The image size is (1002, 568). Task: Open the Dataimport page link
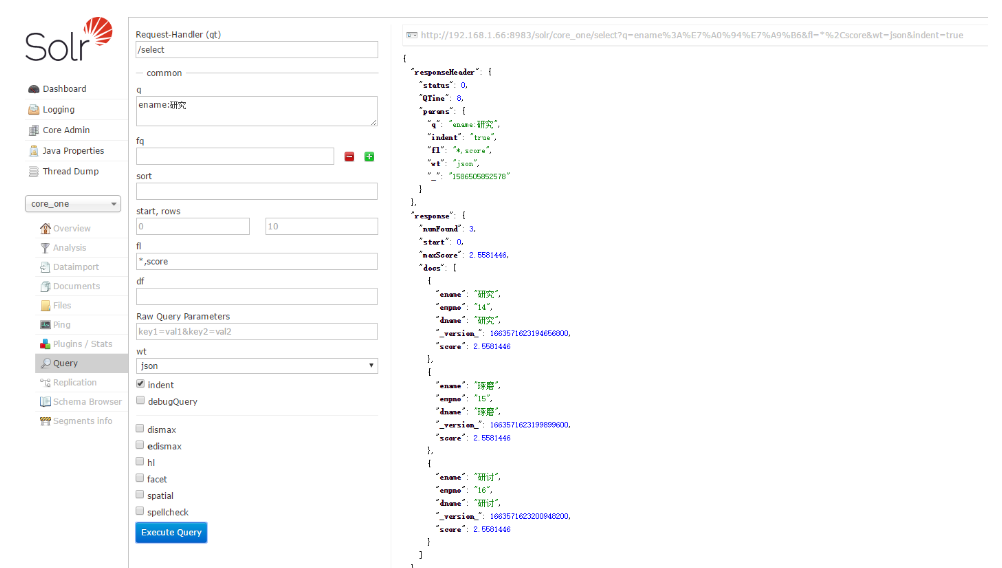[76, 267]
